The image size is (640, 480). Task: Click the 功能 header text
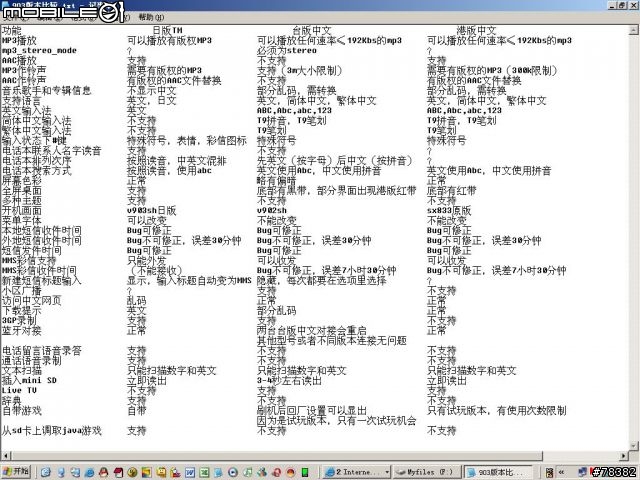coord(11,31)
